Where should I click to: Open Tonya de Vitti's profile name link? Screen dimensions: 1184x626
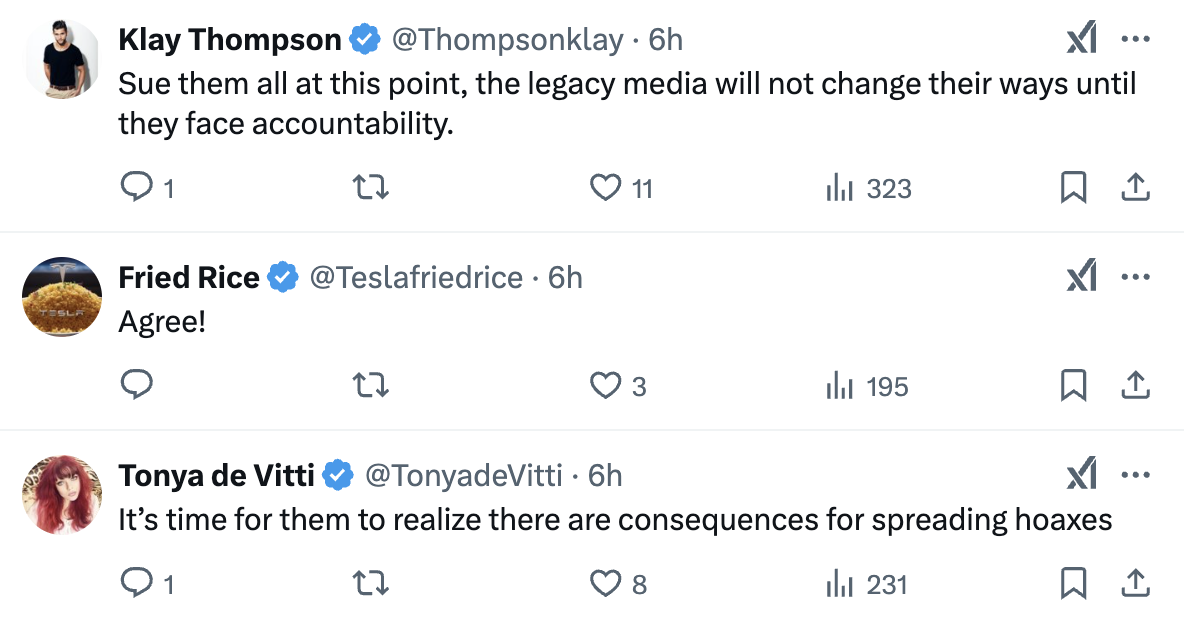point(216,476)
